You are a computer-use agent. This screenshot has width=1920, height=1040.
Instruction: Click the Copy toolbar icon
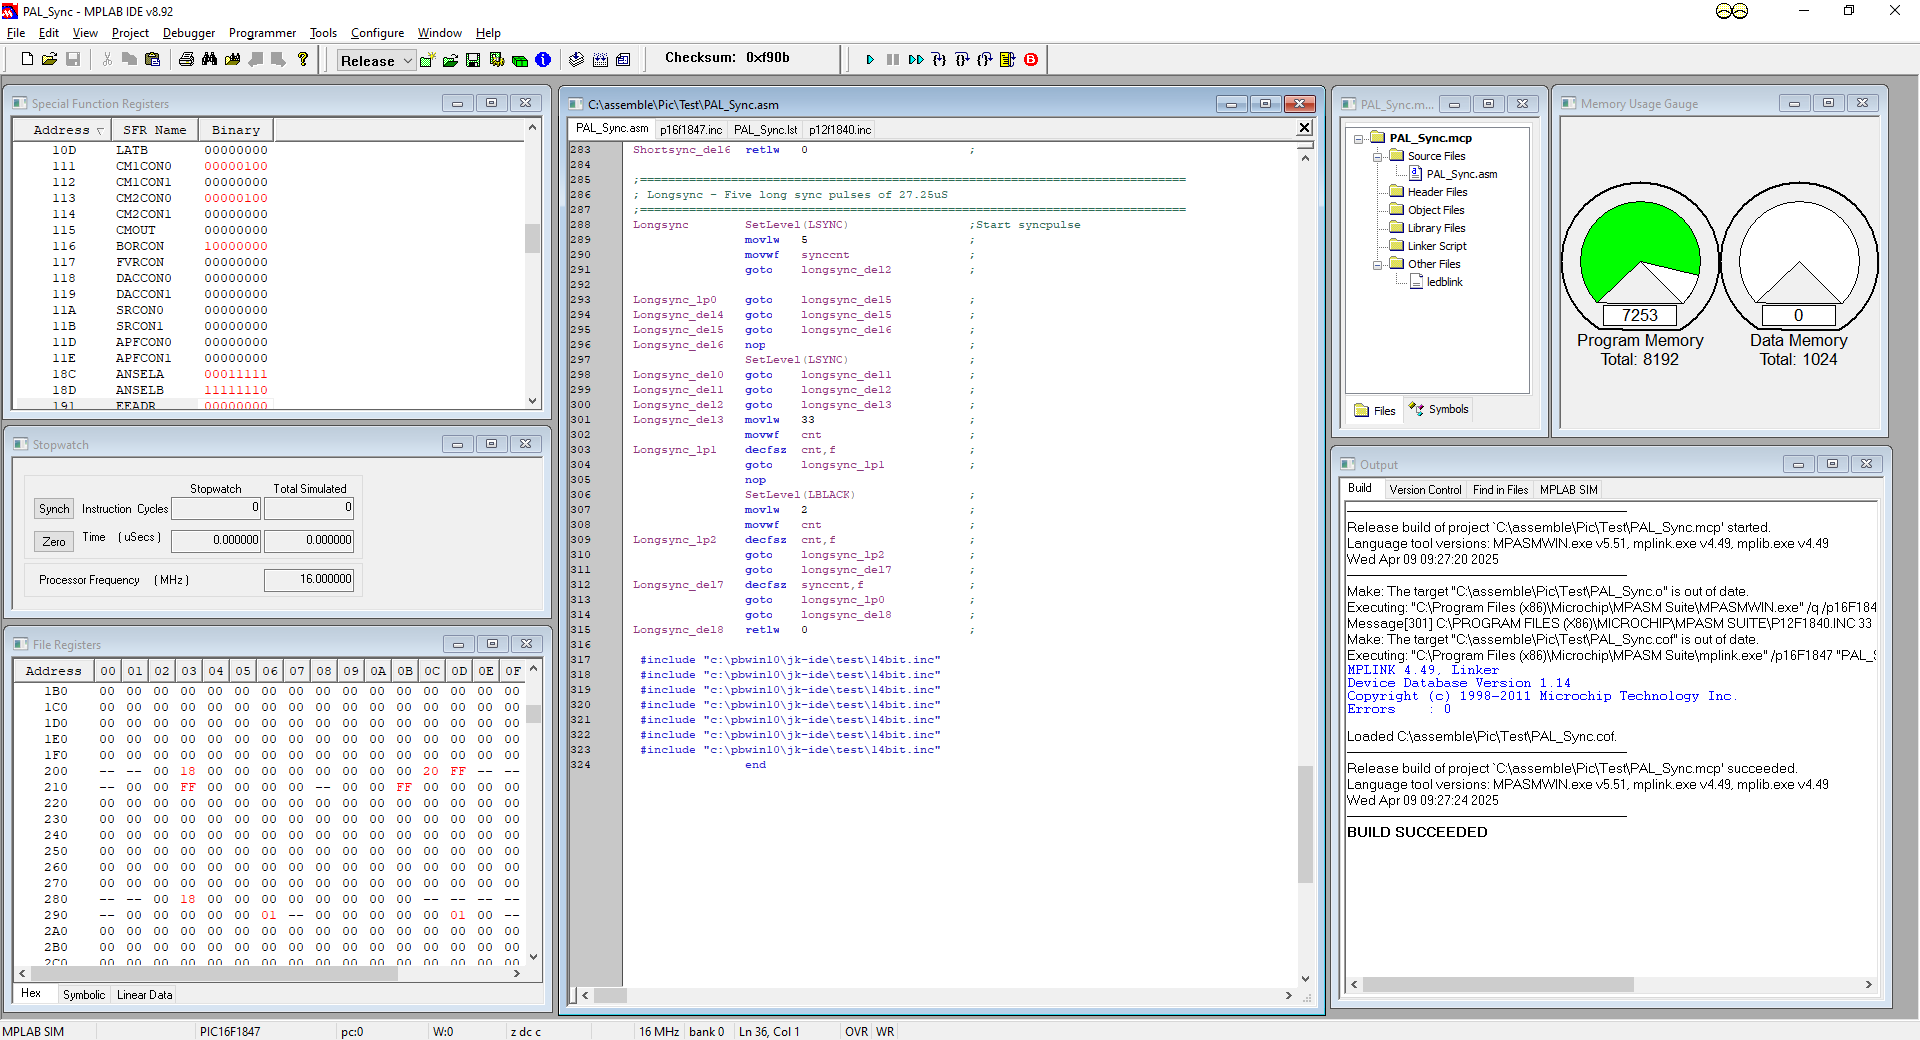pos(129,59)
